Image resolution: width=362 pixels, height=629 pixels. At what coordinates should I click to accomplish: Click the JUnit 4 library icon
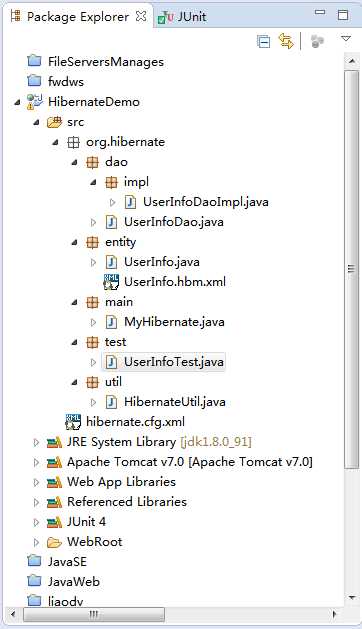pos(54,522)
